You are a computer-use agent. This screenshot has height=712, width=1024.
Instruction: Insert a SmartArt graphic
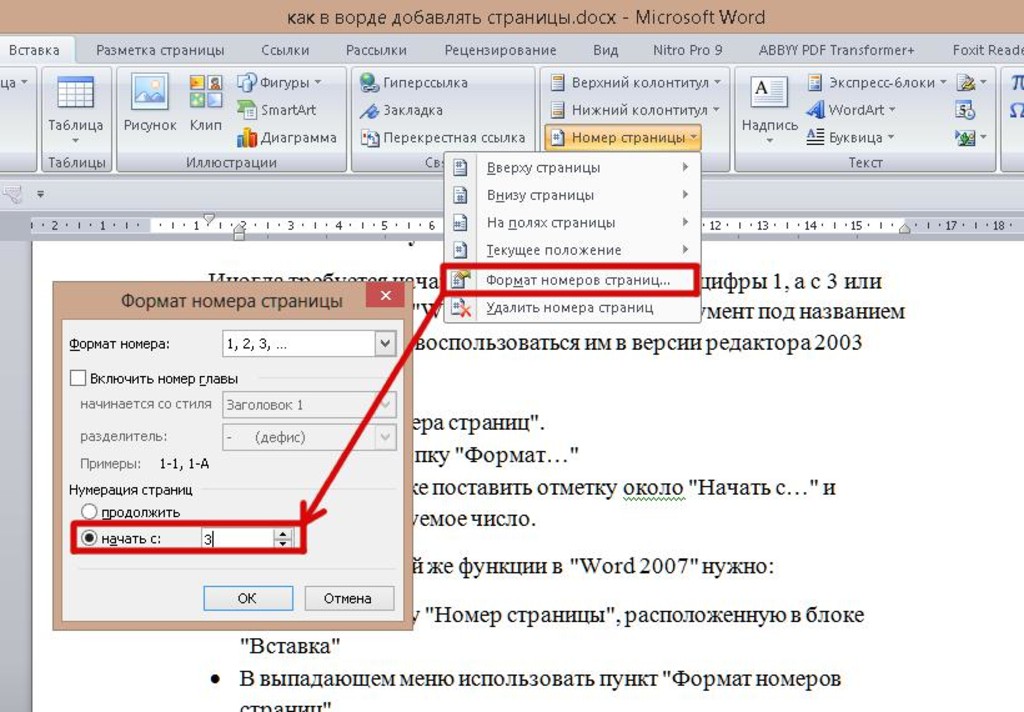click(278, 110)
